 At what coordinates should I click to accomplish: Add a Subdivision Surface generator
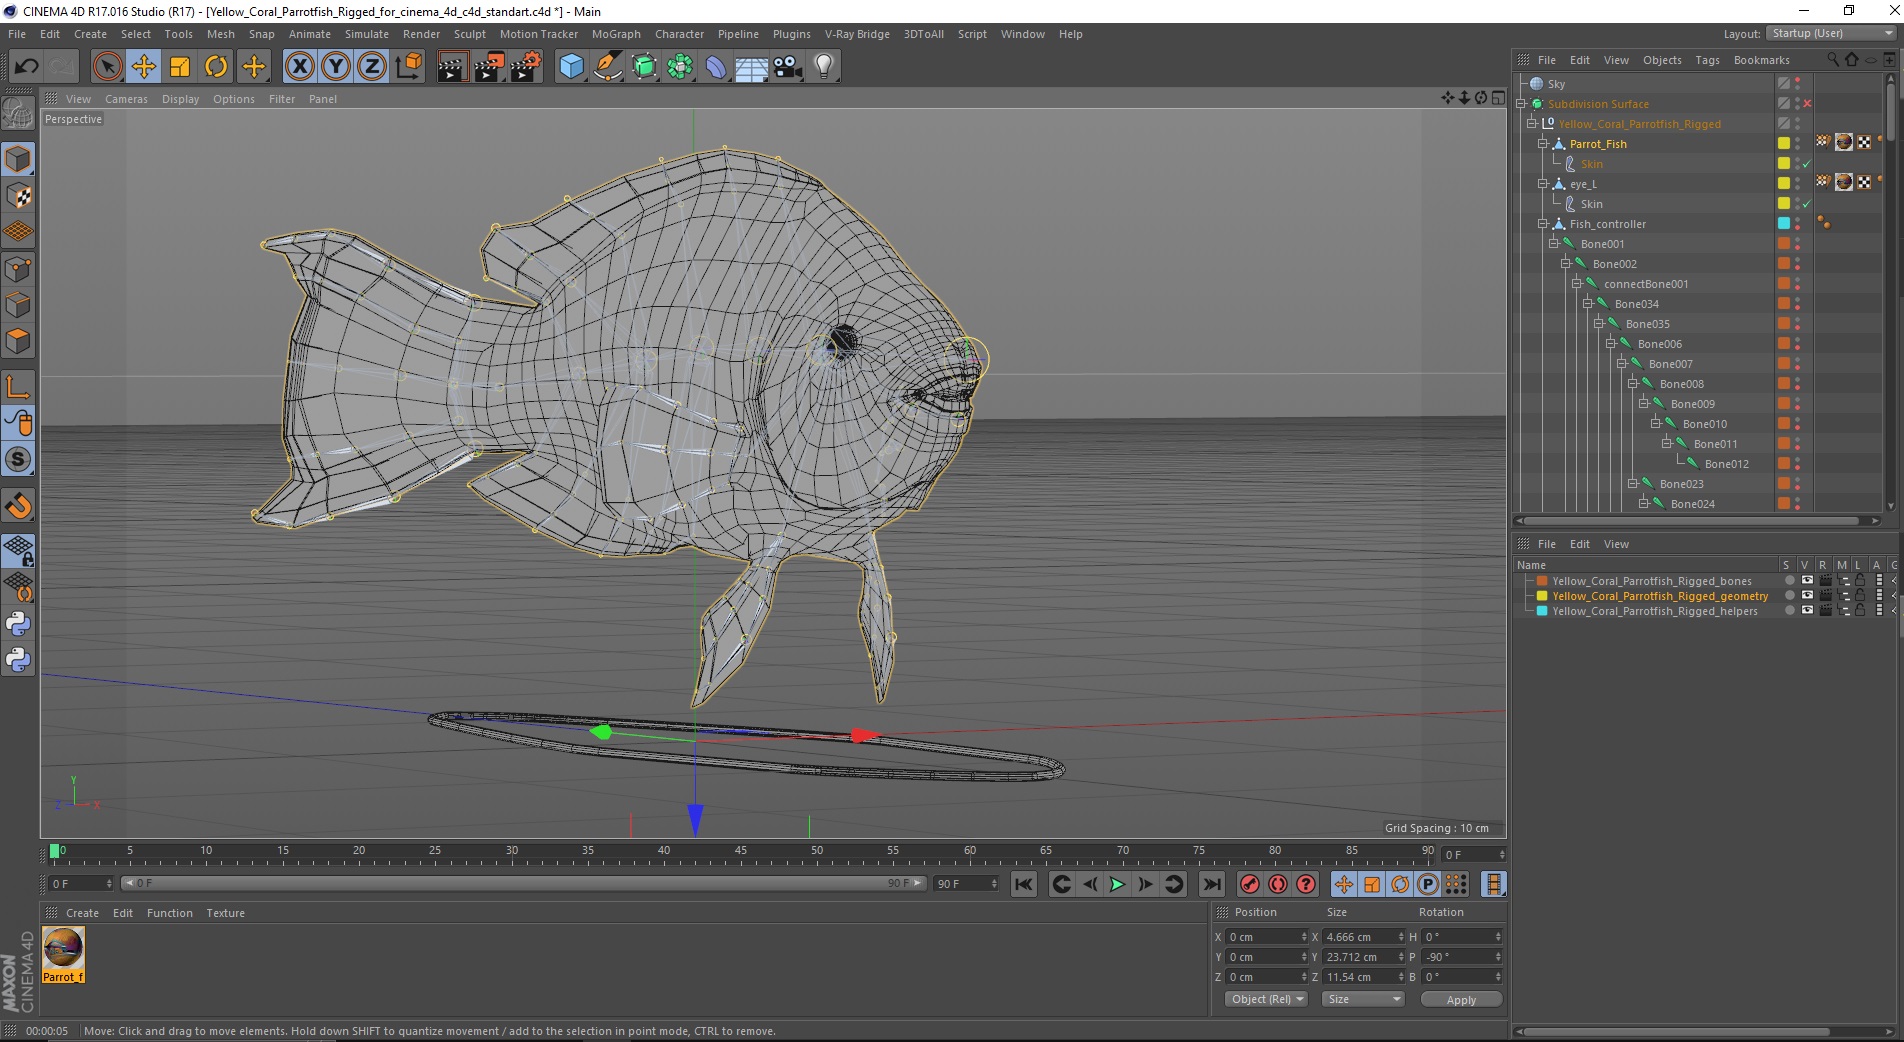click(645, 67)
